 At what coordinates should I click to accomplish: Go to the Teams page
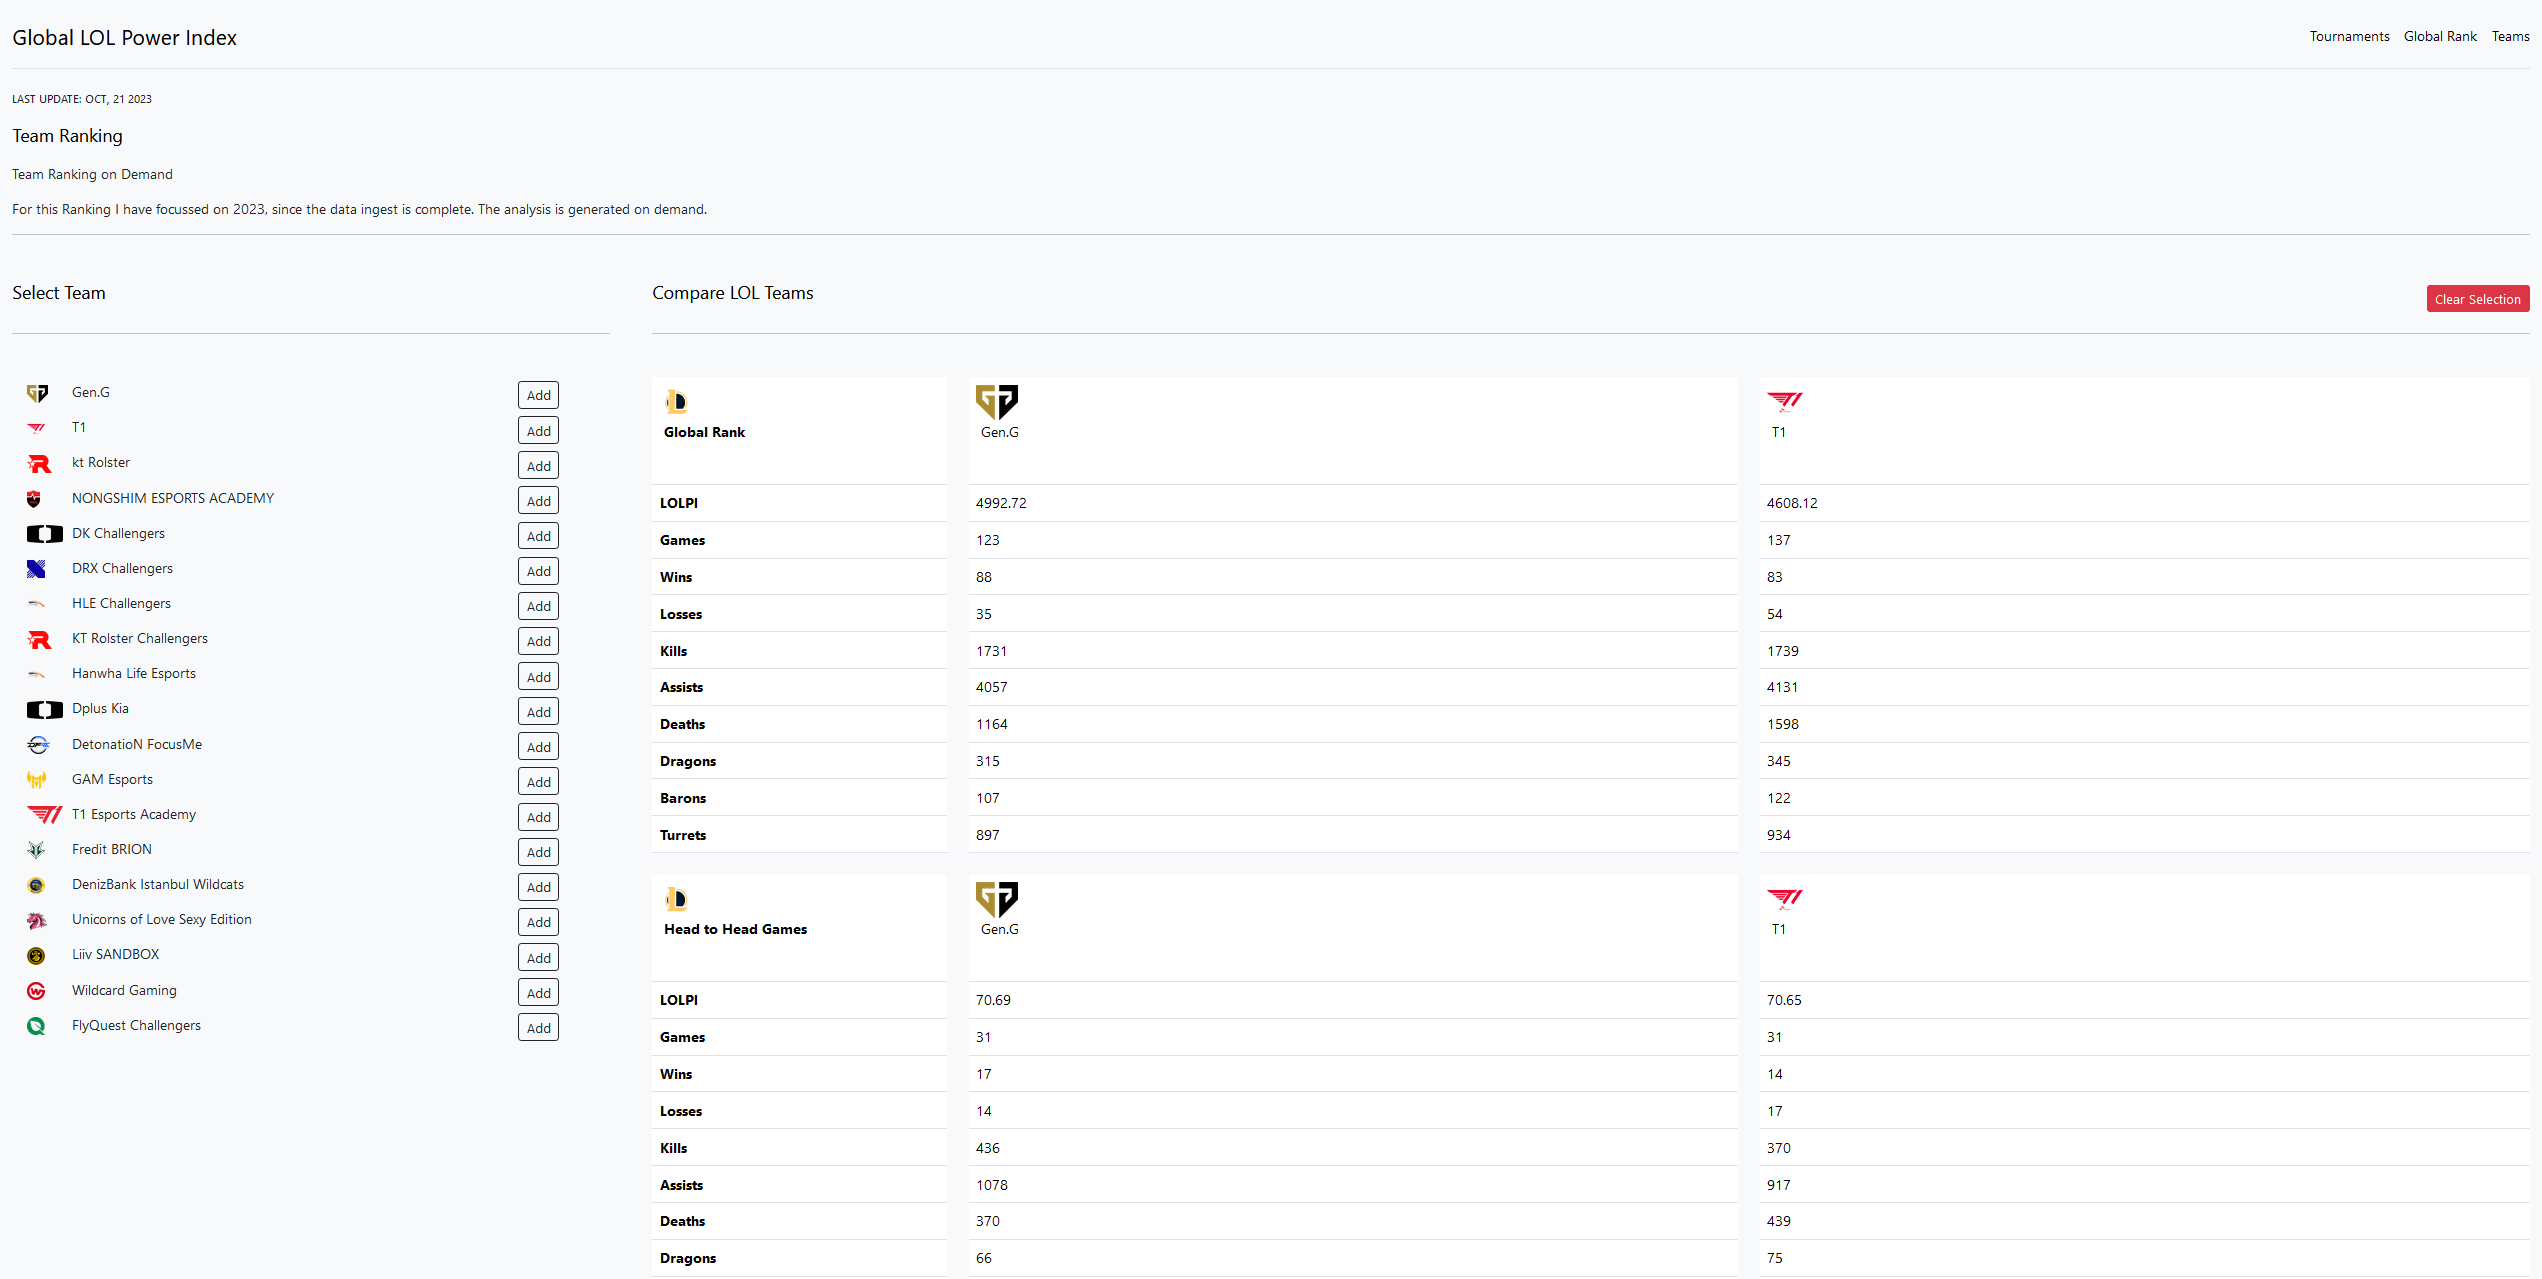2510,37
